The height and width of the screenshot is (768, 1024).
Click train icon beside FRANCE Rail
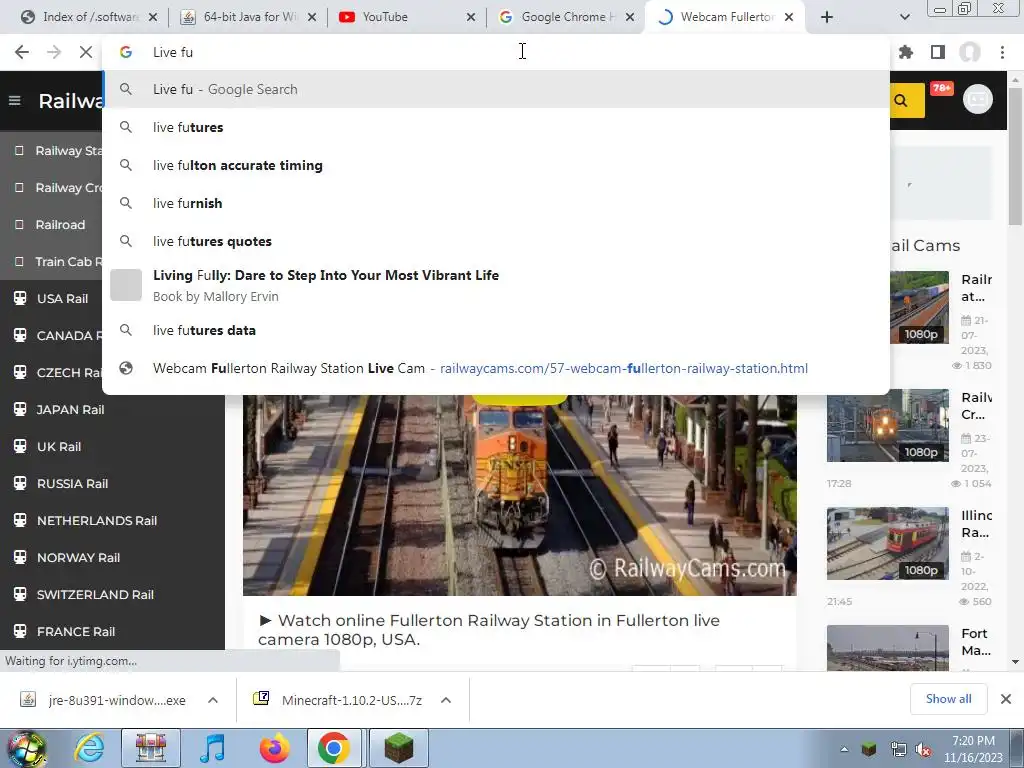tap(20, 631)
